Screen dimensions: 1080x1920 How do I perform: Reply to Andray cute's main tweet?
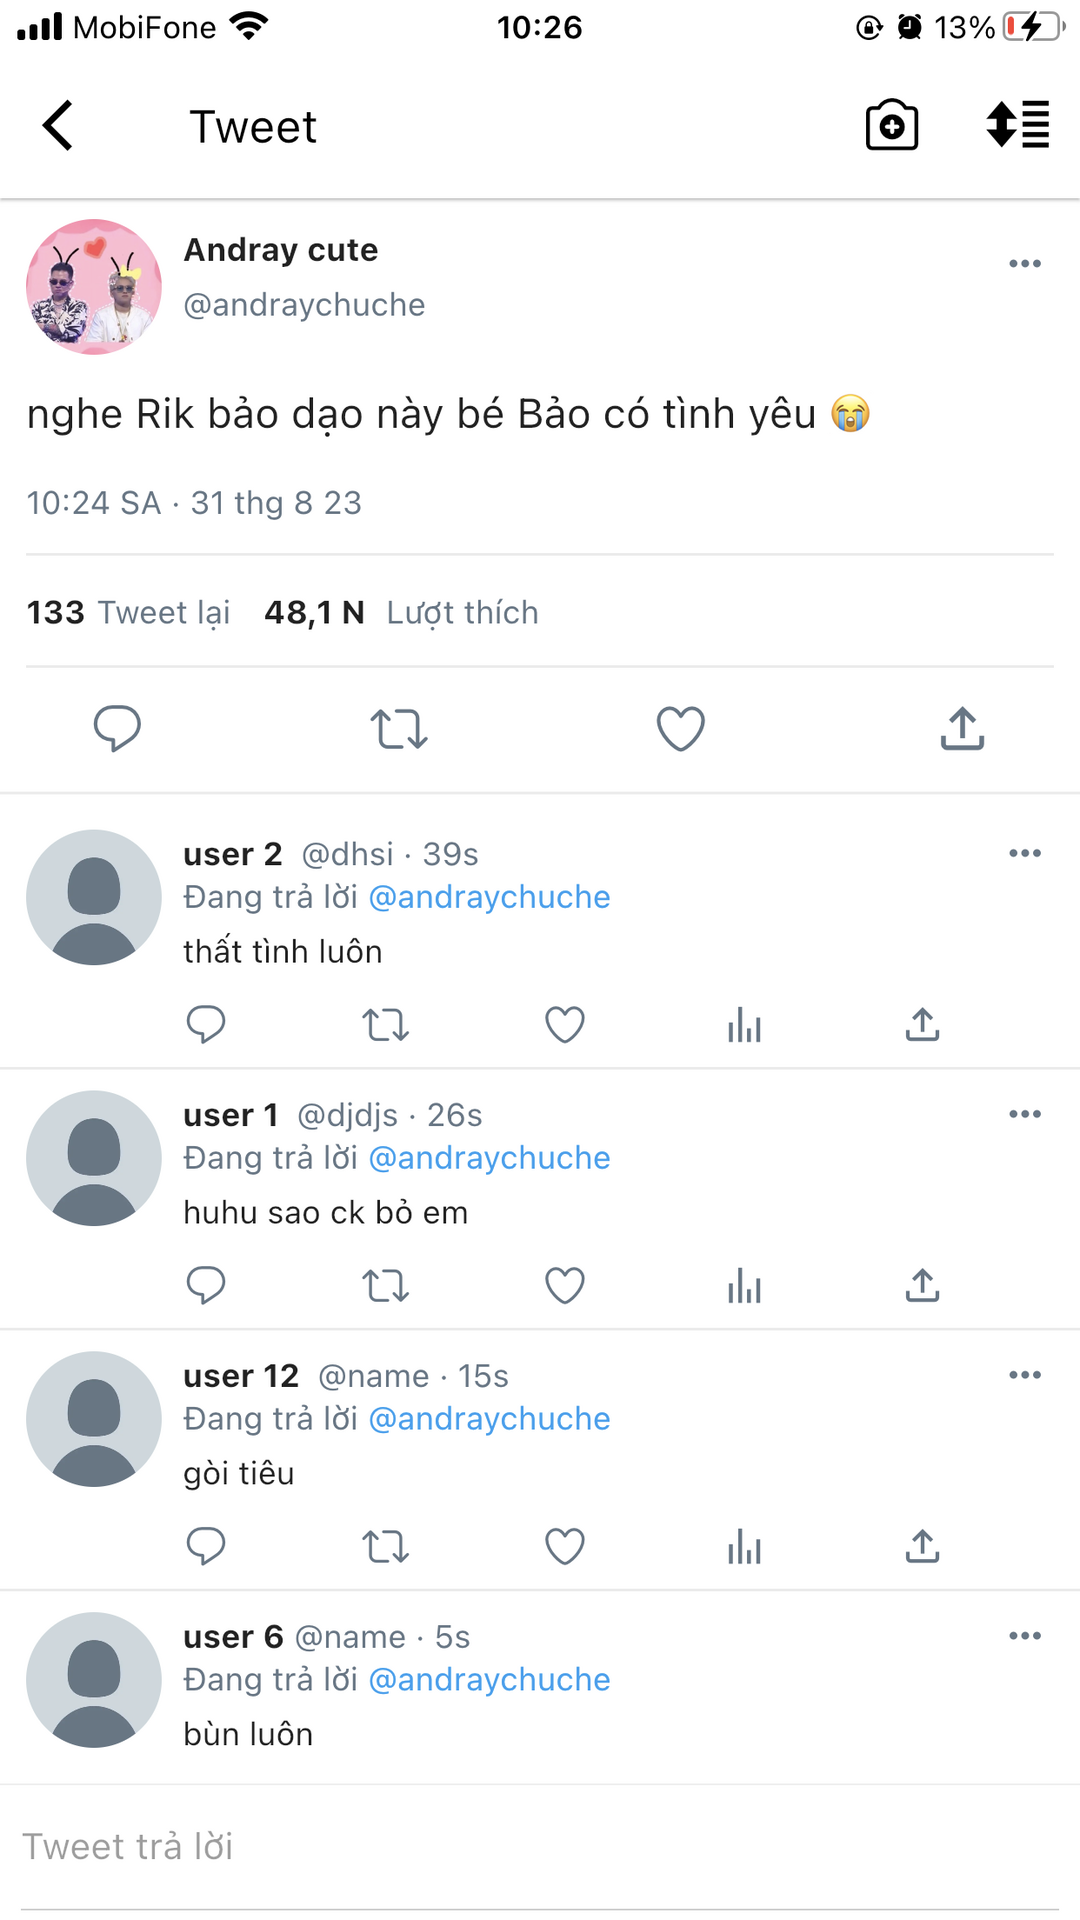pos(117,728)
